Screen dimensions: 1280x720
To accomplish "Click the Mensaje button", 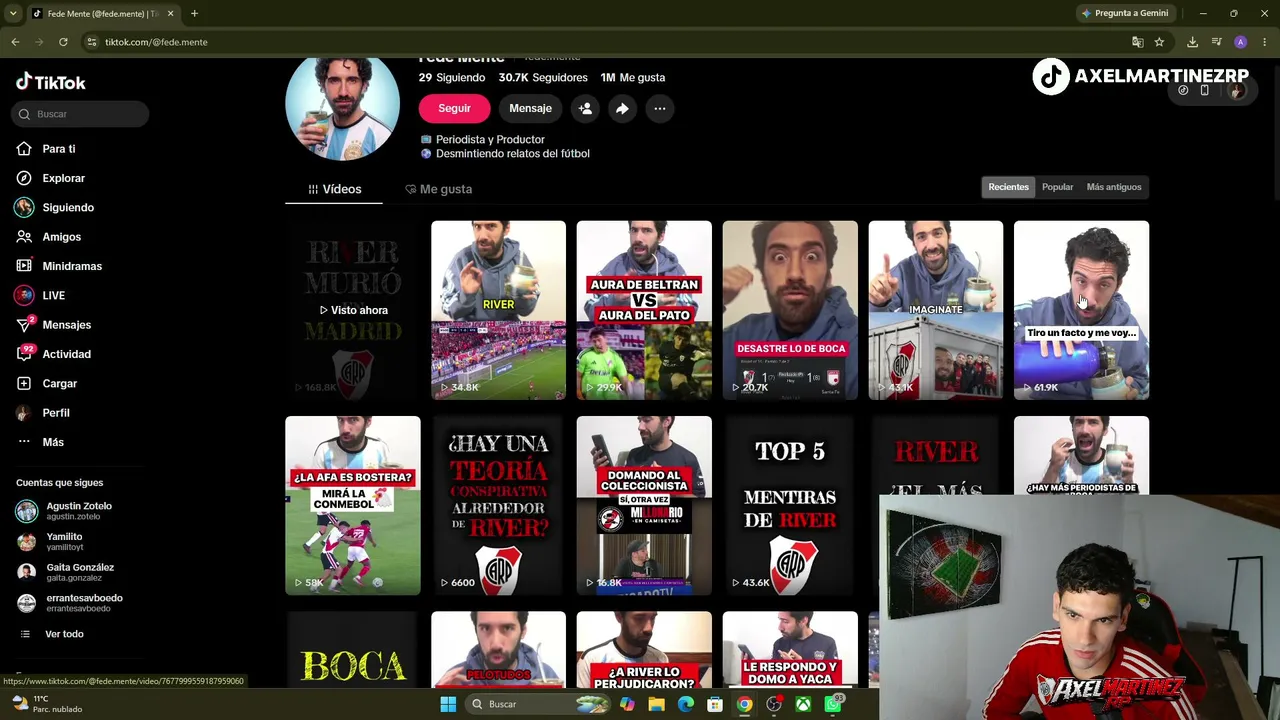I will pos(530,108).
